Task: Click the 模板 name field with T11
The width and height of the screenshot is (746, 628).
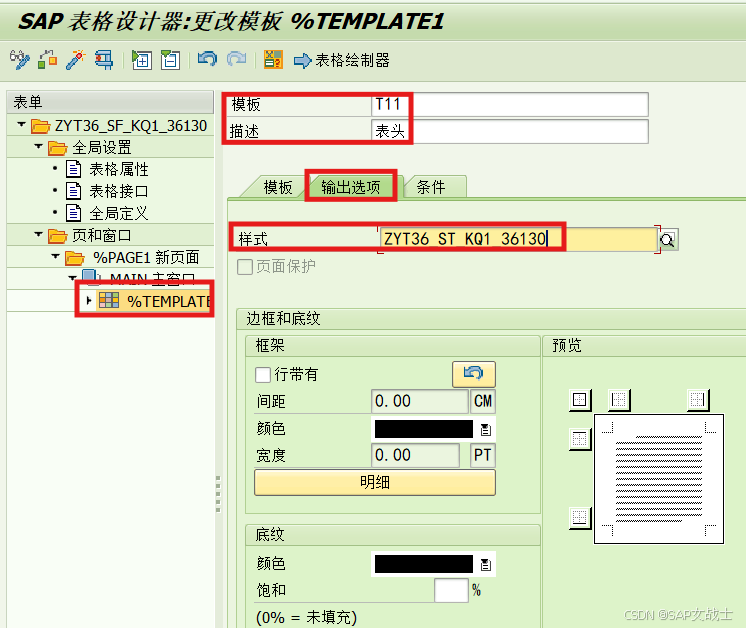Action: (510, 104)
